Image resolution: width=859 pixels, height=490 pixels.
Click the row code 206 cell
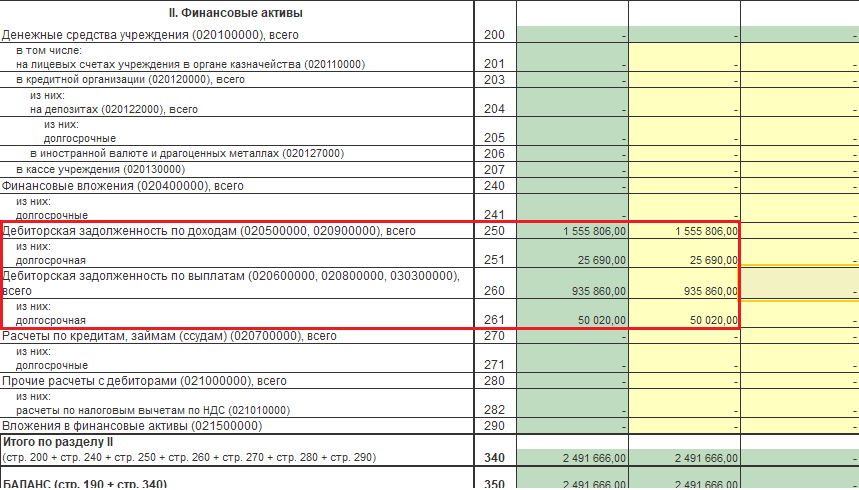point(495,153)
